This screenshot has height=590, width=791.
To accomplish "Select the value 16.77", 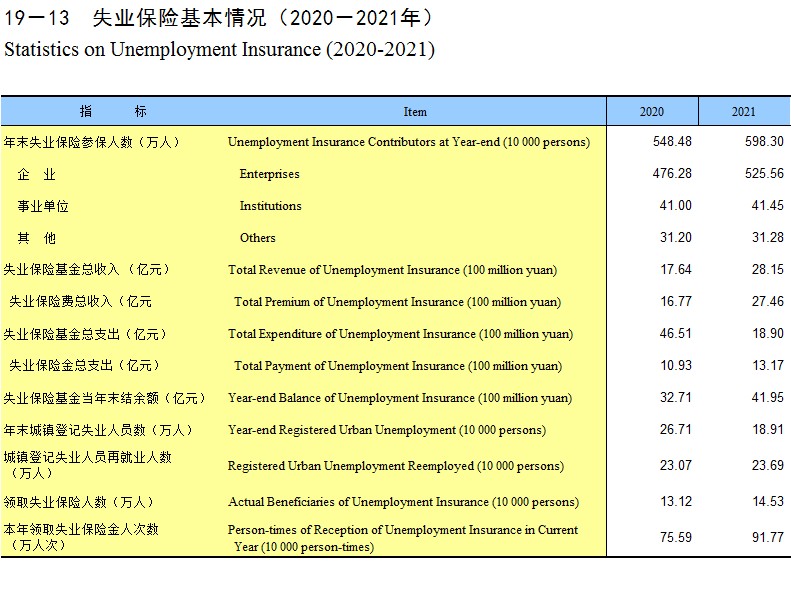I will (676, 302).
